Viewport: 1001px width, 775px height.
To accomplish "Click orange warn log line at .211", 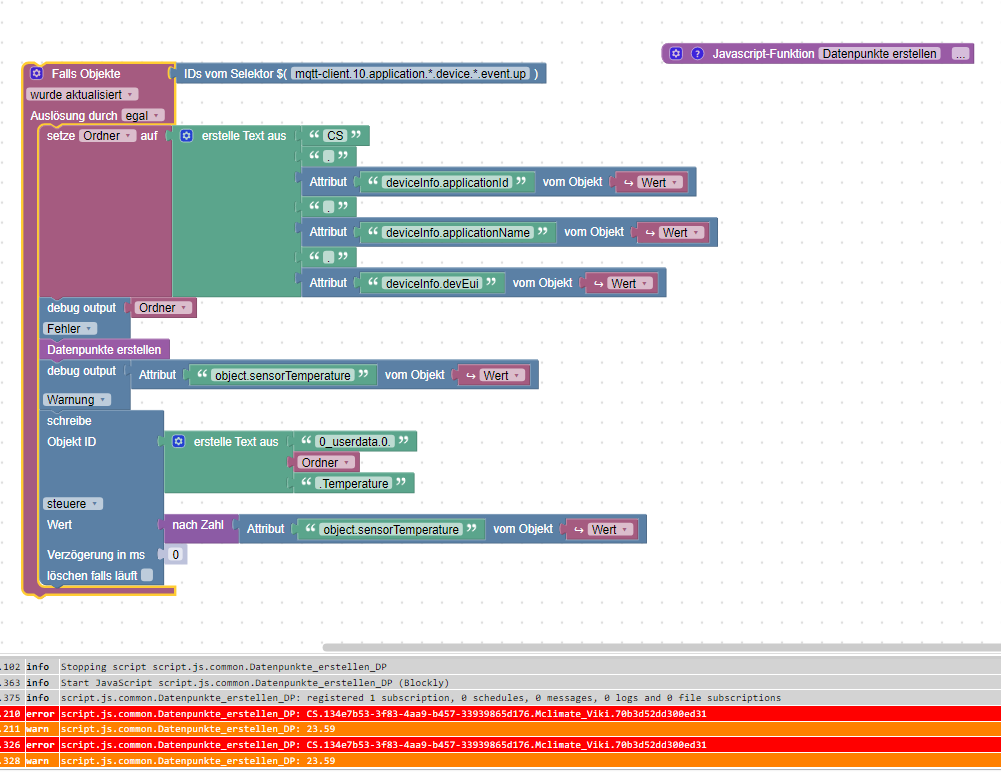I will (500, 729).
